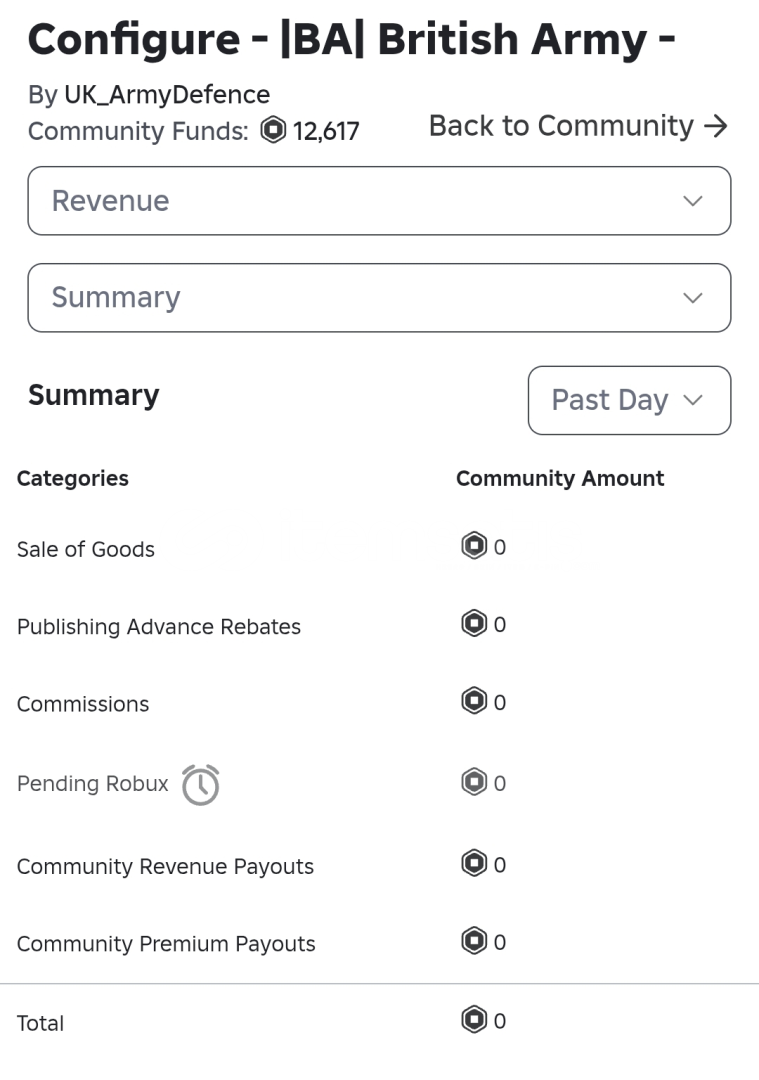Click Robux icon beside Sale of Goods

coord(473,546)
